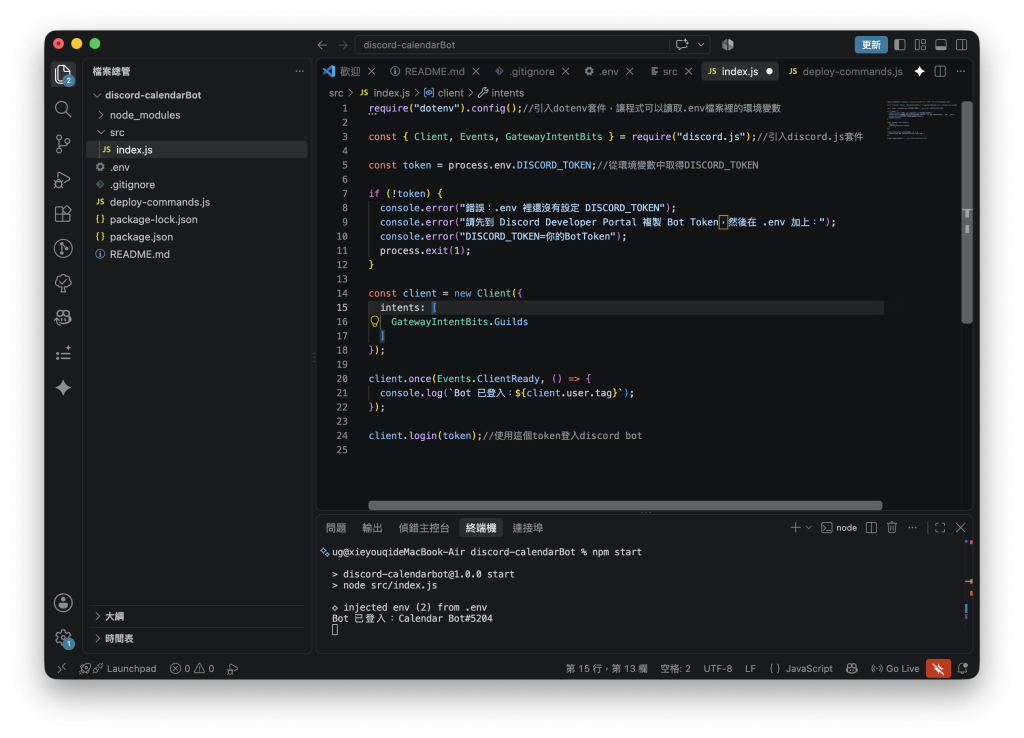Open the 輸出 output panel tab

pyautogui.click(x=372, y=527)
